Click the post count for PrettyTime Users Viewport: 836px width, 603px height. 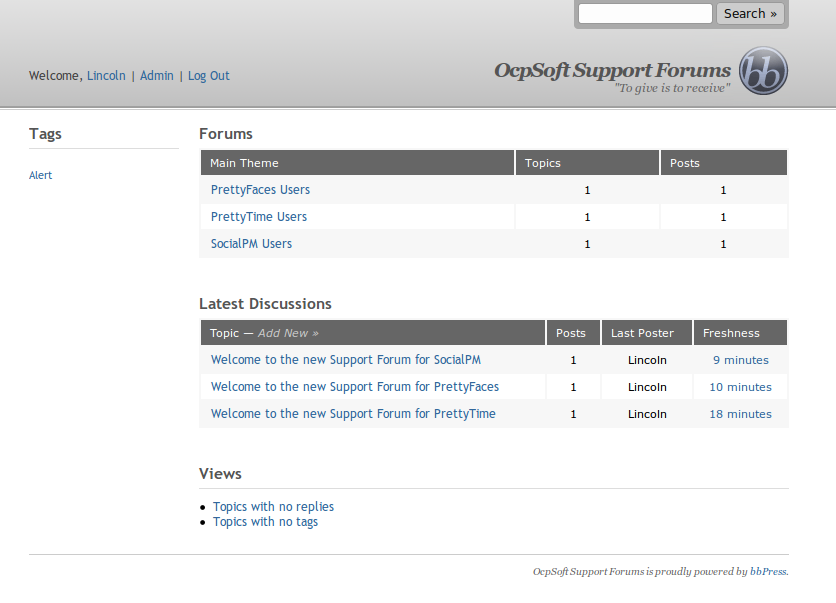click(724, 218)
